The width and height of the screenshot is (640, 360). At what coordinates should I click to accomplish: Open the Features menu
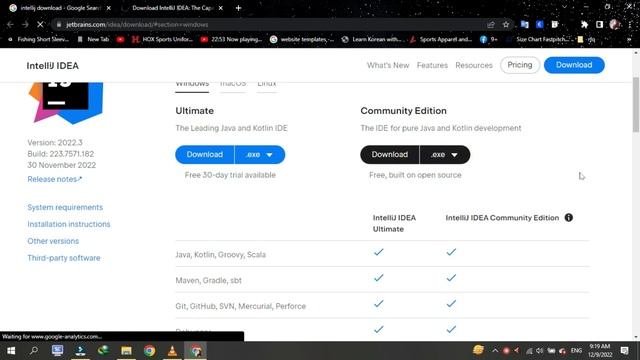coord(432,65)
